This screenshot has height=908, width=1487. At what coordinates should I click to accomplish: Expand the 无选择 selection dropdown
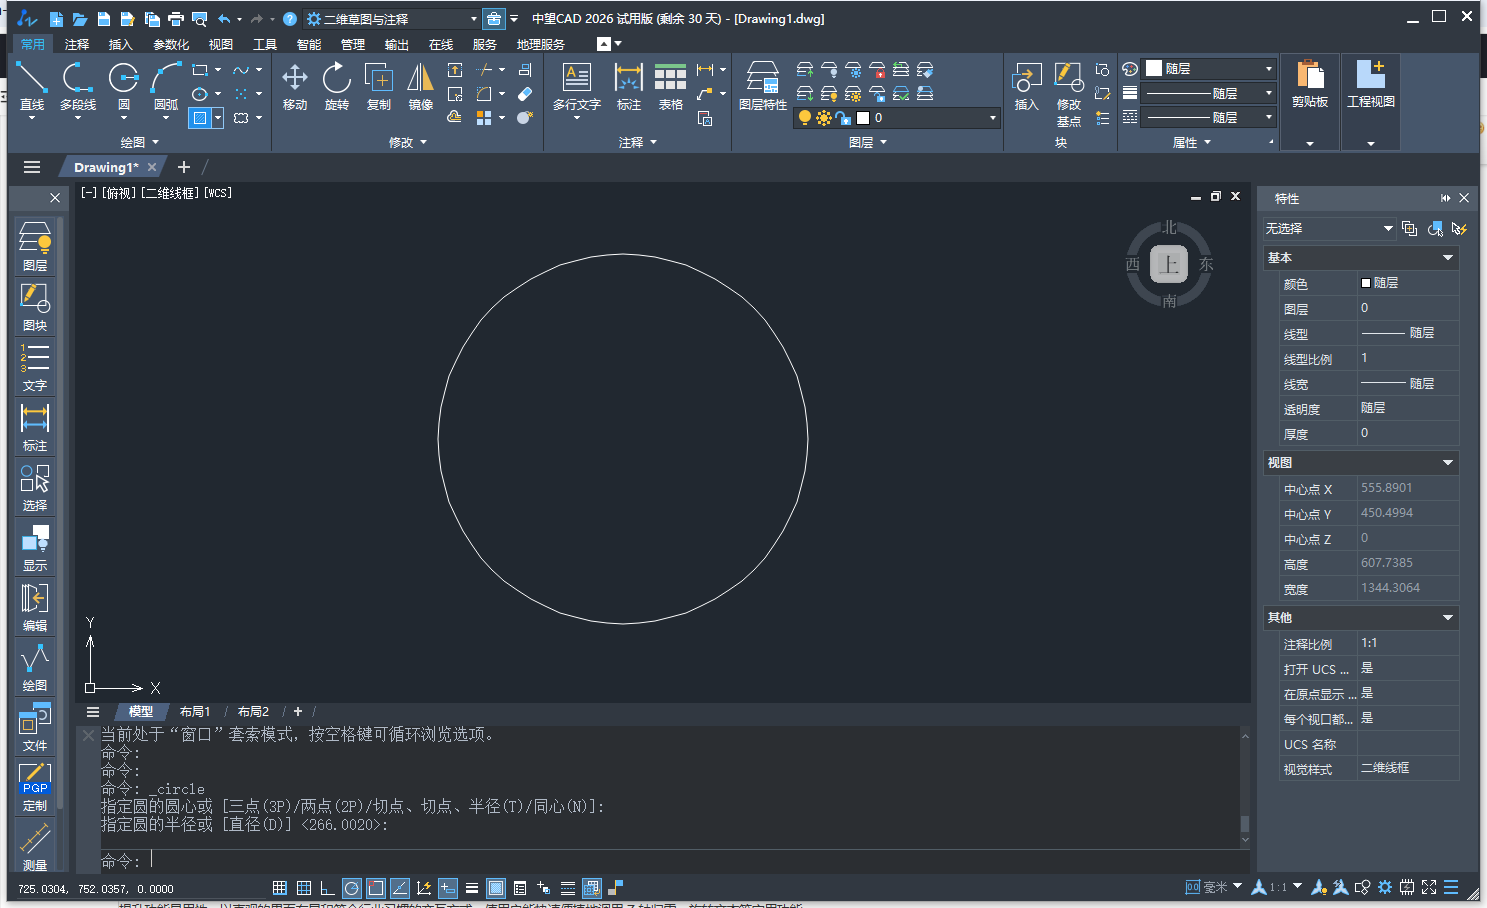pyautogui.click(x=1329, y=229)
